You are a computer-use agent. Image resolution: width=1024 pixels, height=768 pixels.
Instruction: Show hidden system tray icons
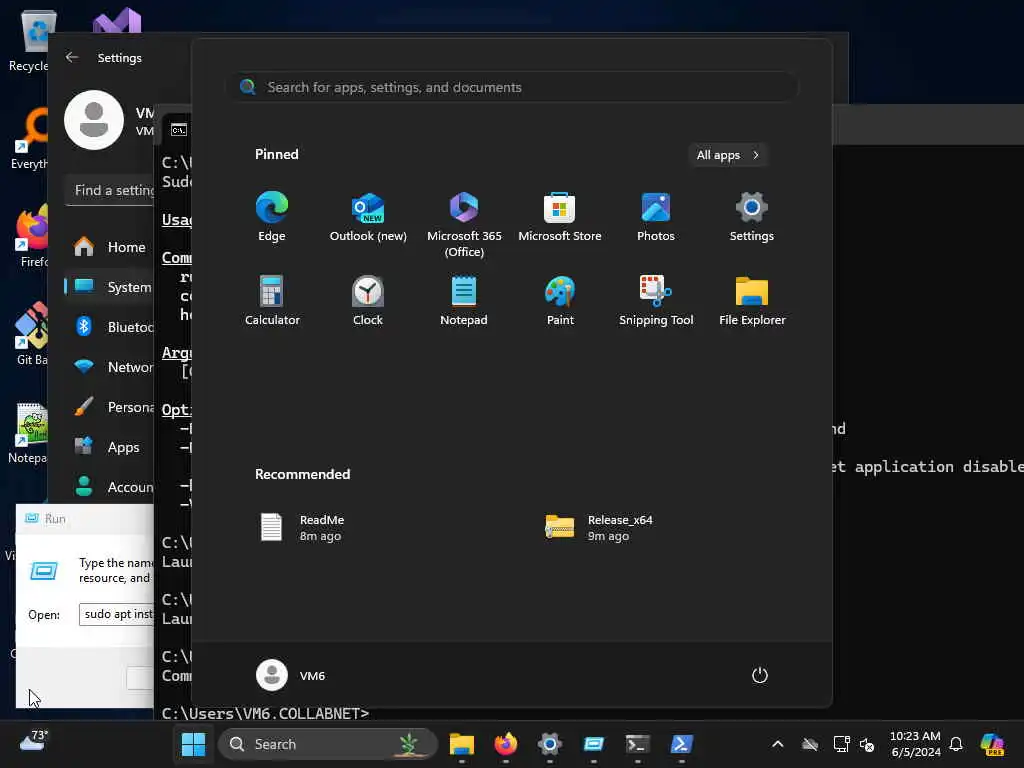click(778, 744)
